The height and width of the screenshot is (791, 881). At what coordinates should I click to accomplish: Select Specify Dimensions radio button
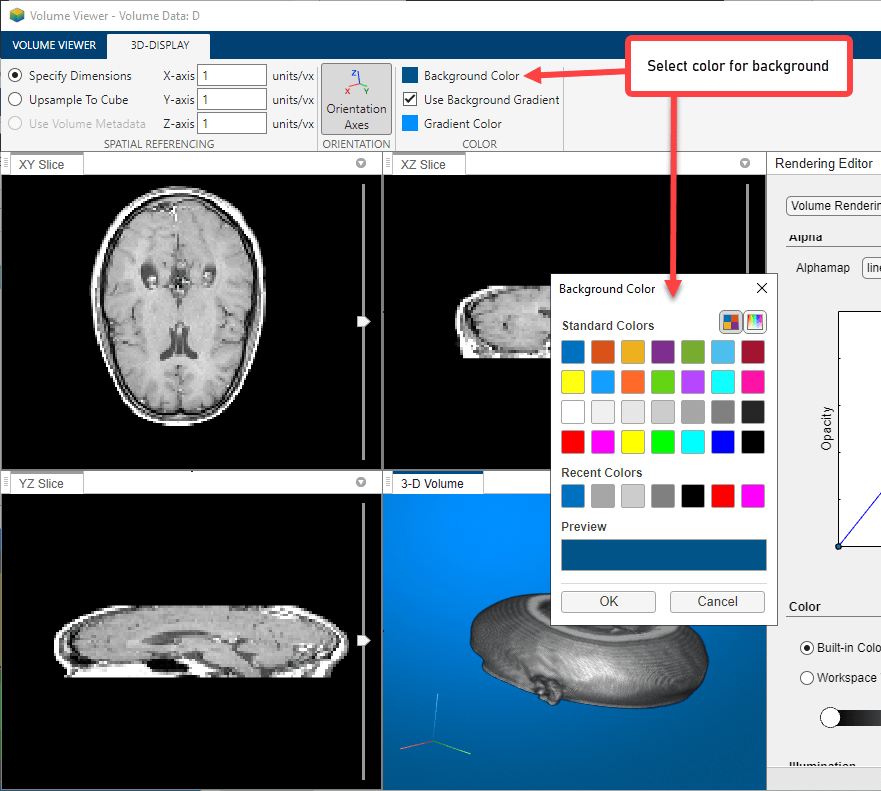click(15, 75)
